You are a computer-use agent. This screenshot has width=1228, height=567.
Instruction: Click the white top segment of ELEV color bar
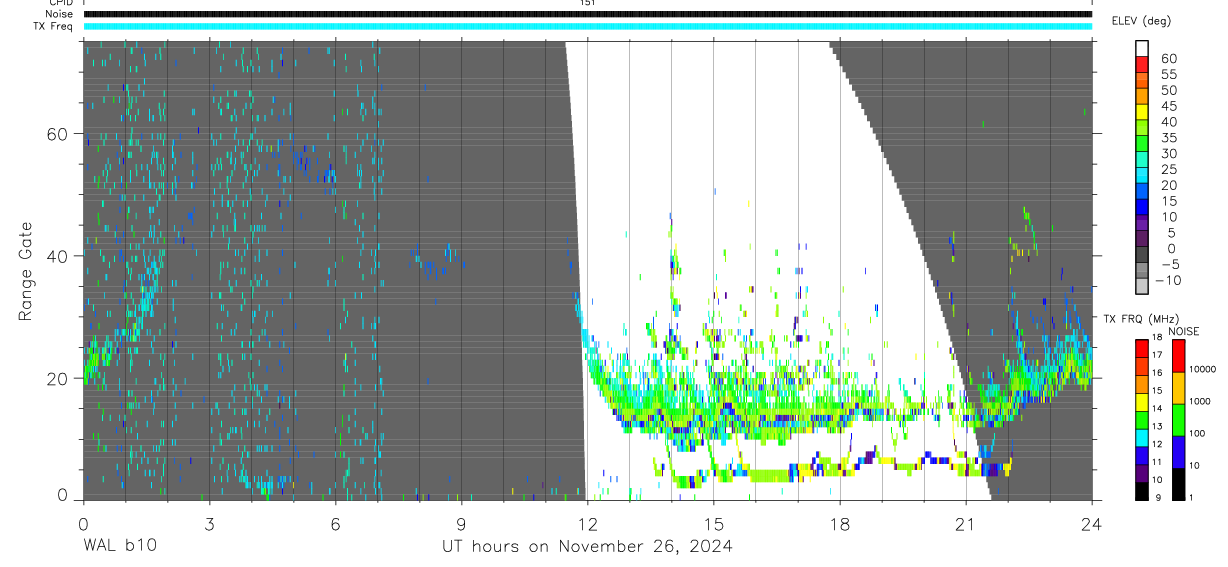coord(1142,48)
